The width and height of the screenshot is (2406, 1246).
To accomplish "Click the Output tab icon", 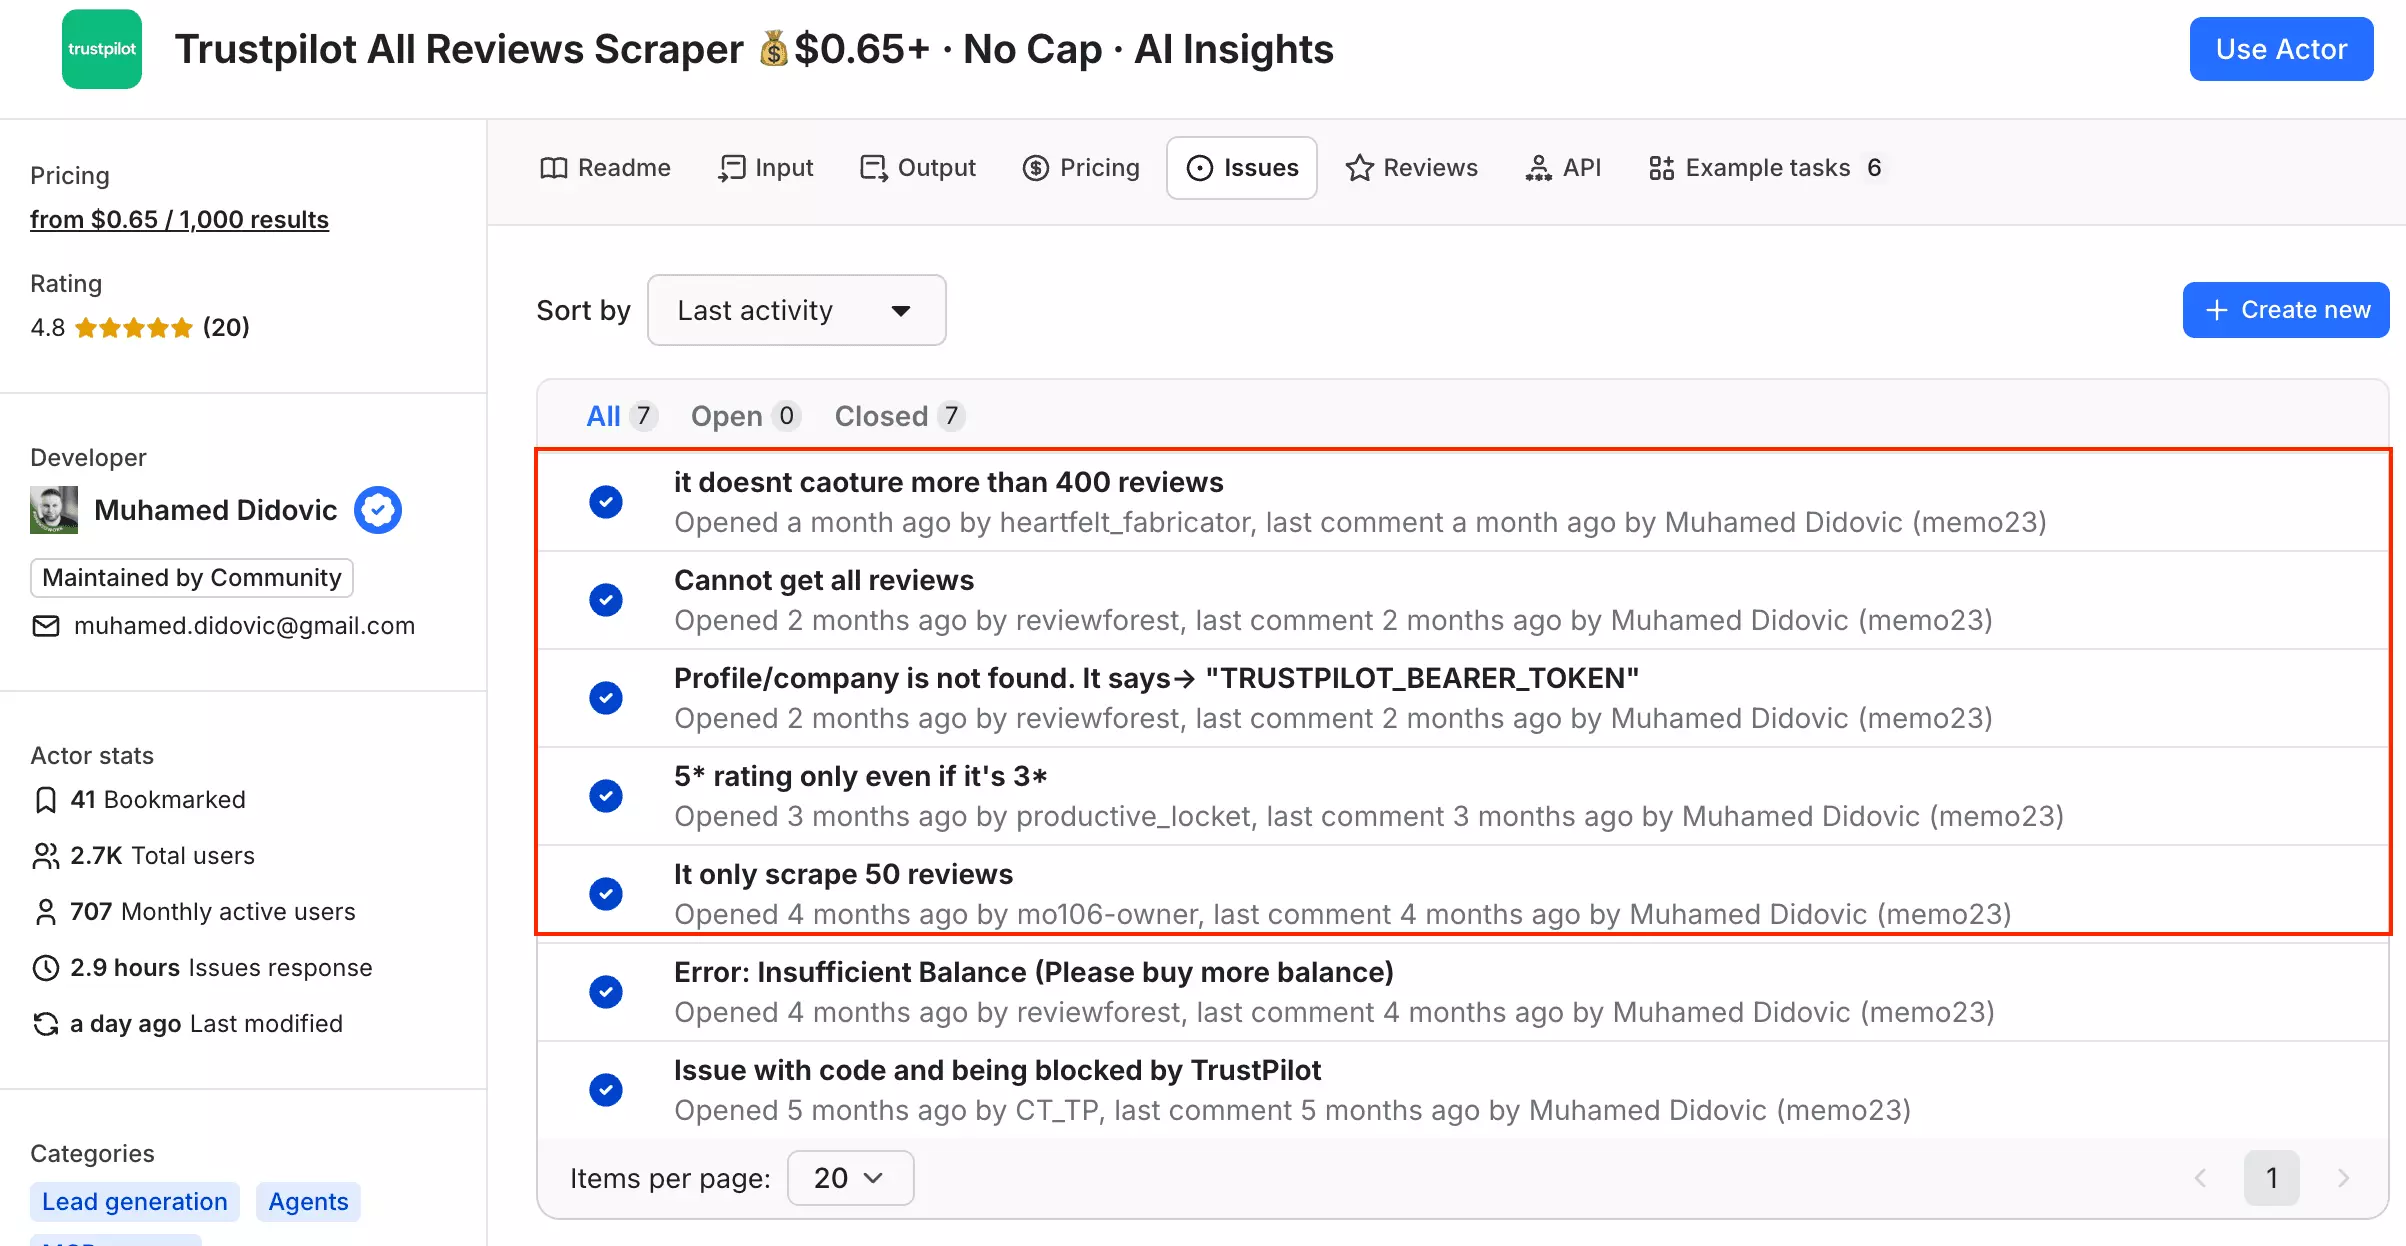I will (873, 168).
